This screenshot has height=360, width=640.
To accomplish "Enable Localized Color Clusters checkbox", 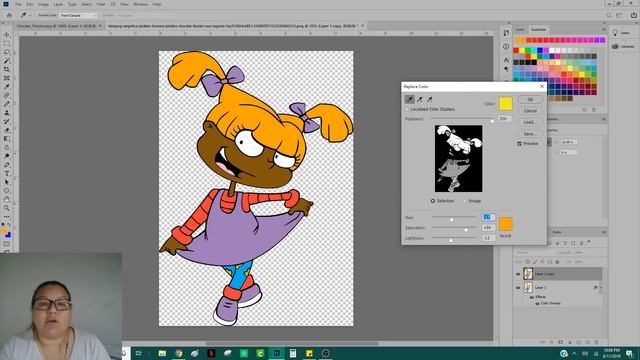I will (x=407, y=109).
